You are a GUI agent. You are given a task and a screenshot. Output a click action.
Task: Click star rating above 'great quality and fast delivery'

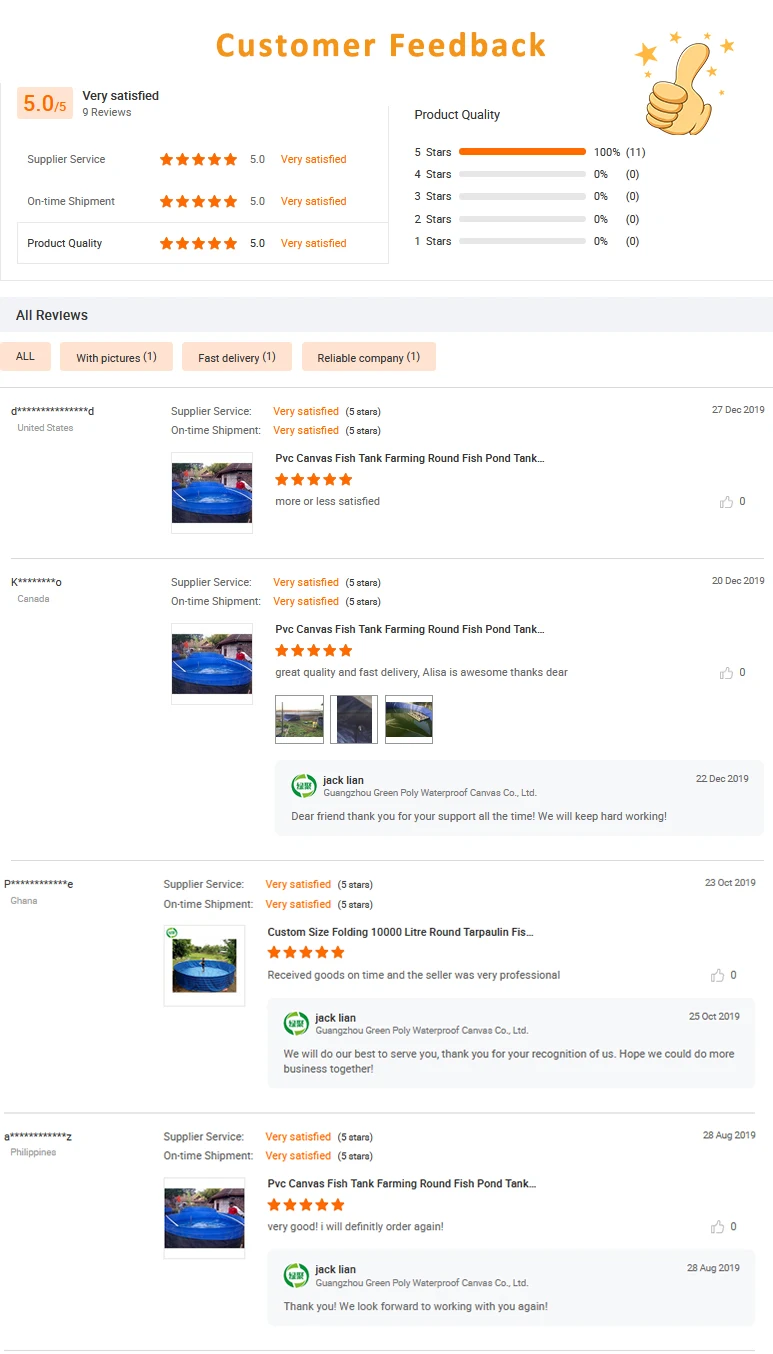tap(314, 651)
